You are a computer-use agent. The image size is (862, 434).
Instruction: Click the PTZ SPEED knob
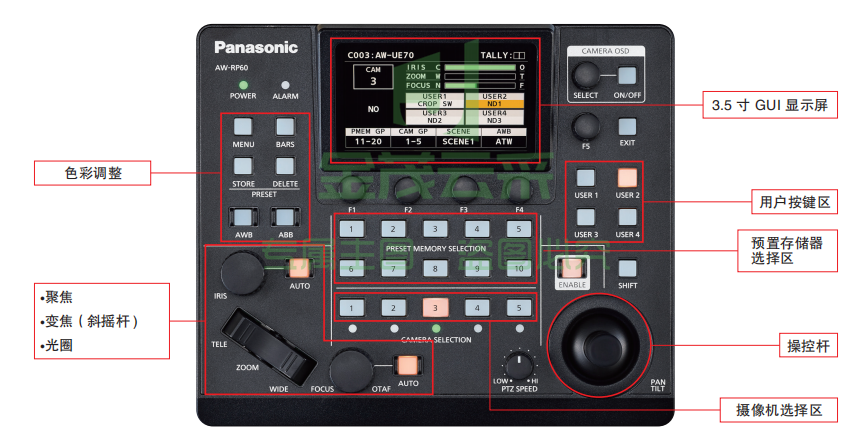coord(518,364)
